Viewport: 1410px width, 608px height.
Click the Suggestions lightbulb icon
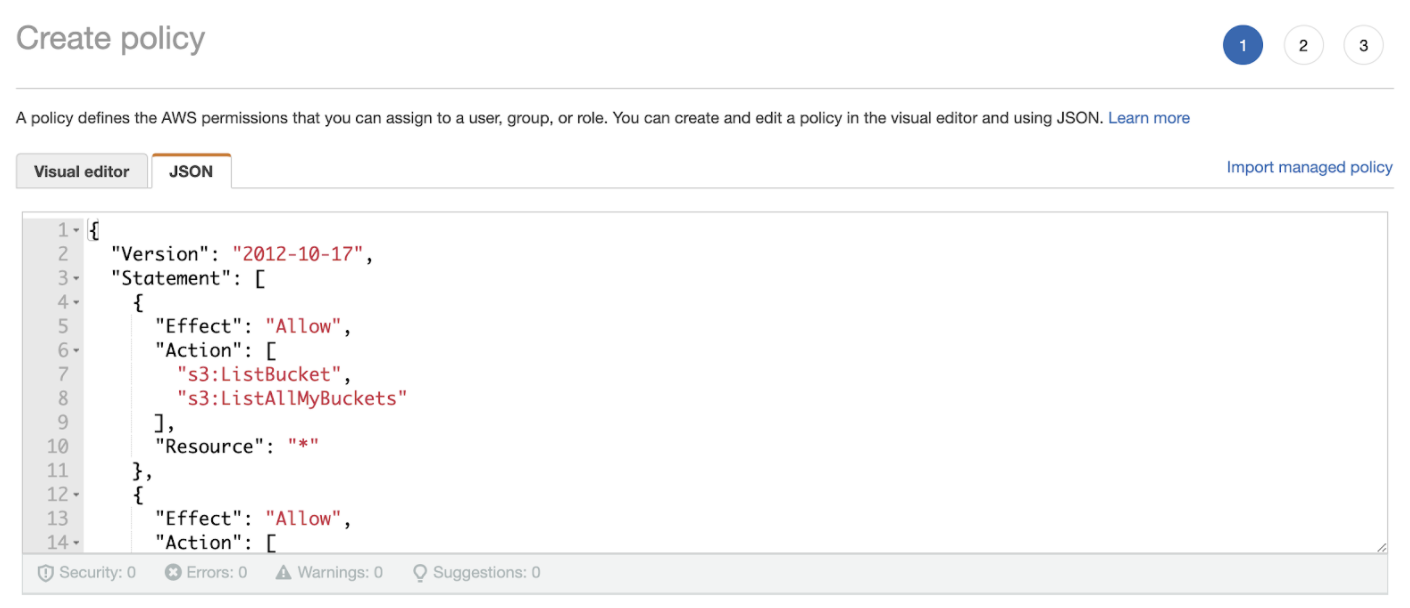(x=420, y=573)
